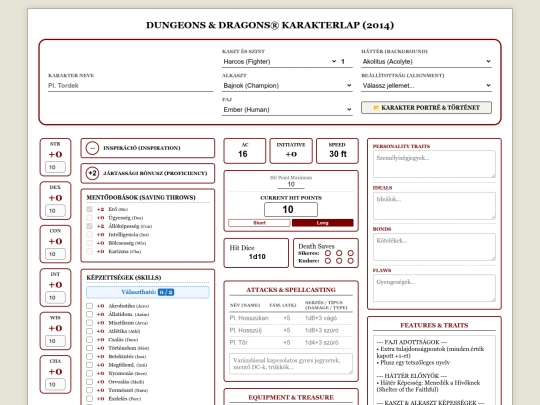Click the WIS score input box
This screenshot has width=540, height=405.
pyautogui.click(x=55, y=341)
